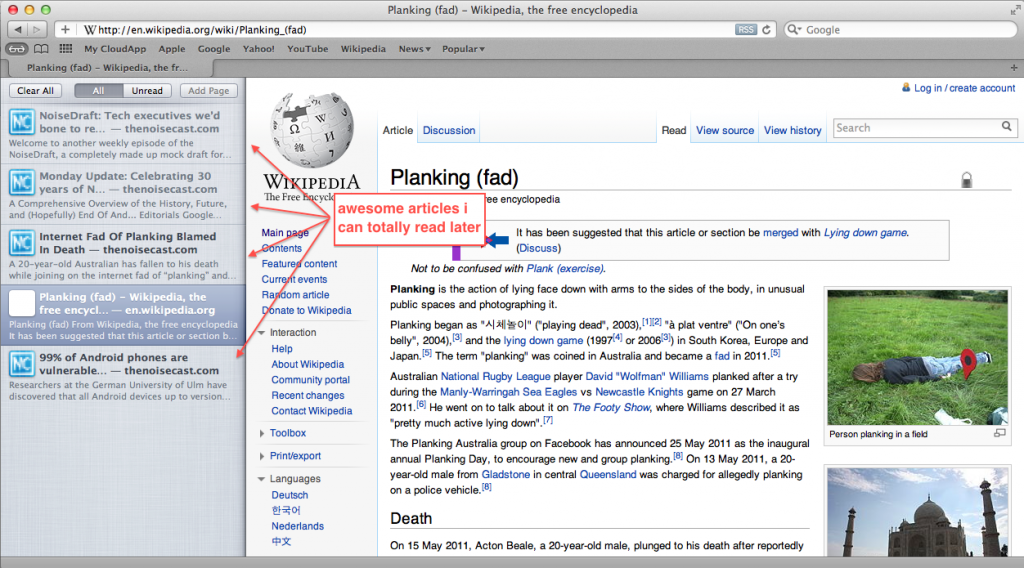This screenshot has width=1024, height=568.
Task: Show bookmarks with the open book icon
Action: [x=41, y=49]
